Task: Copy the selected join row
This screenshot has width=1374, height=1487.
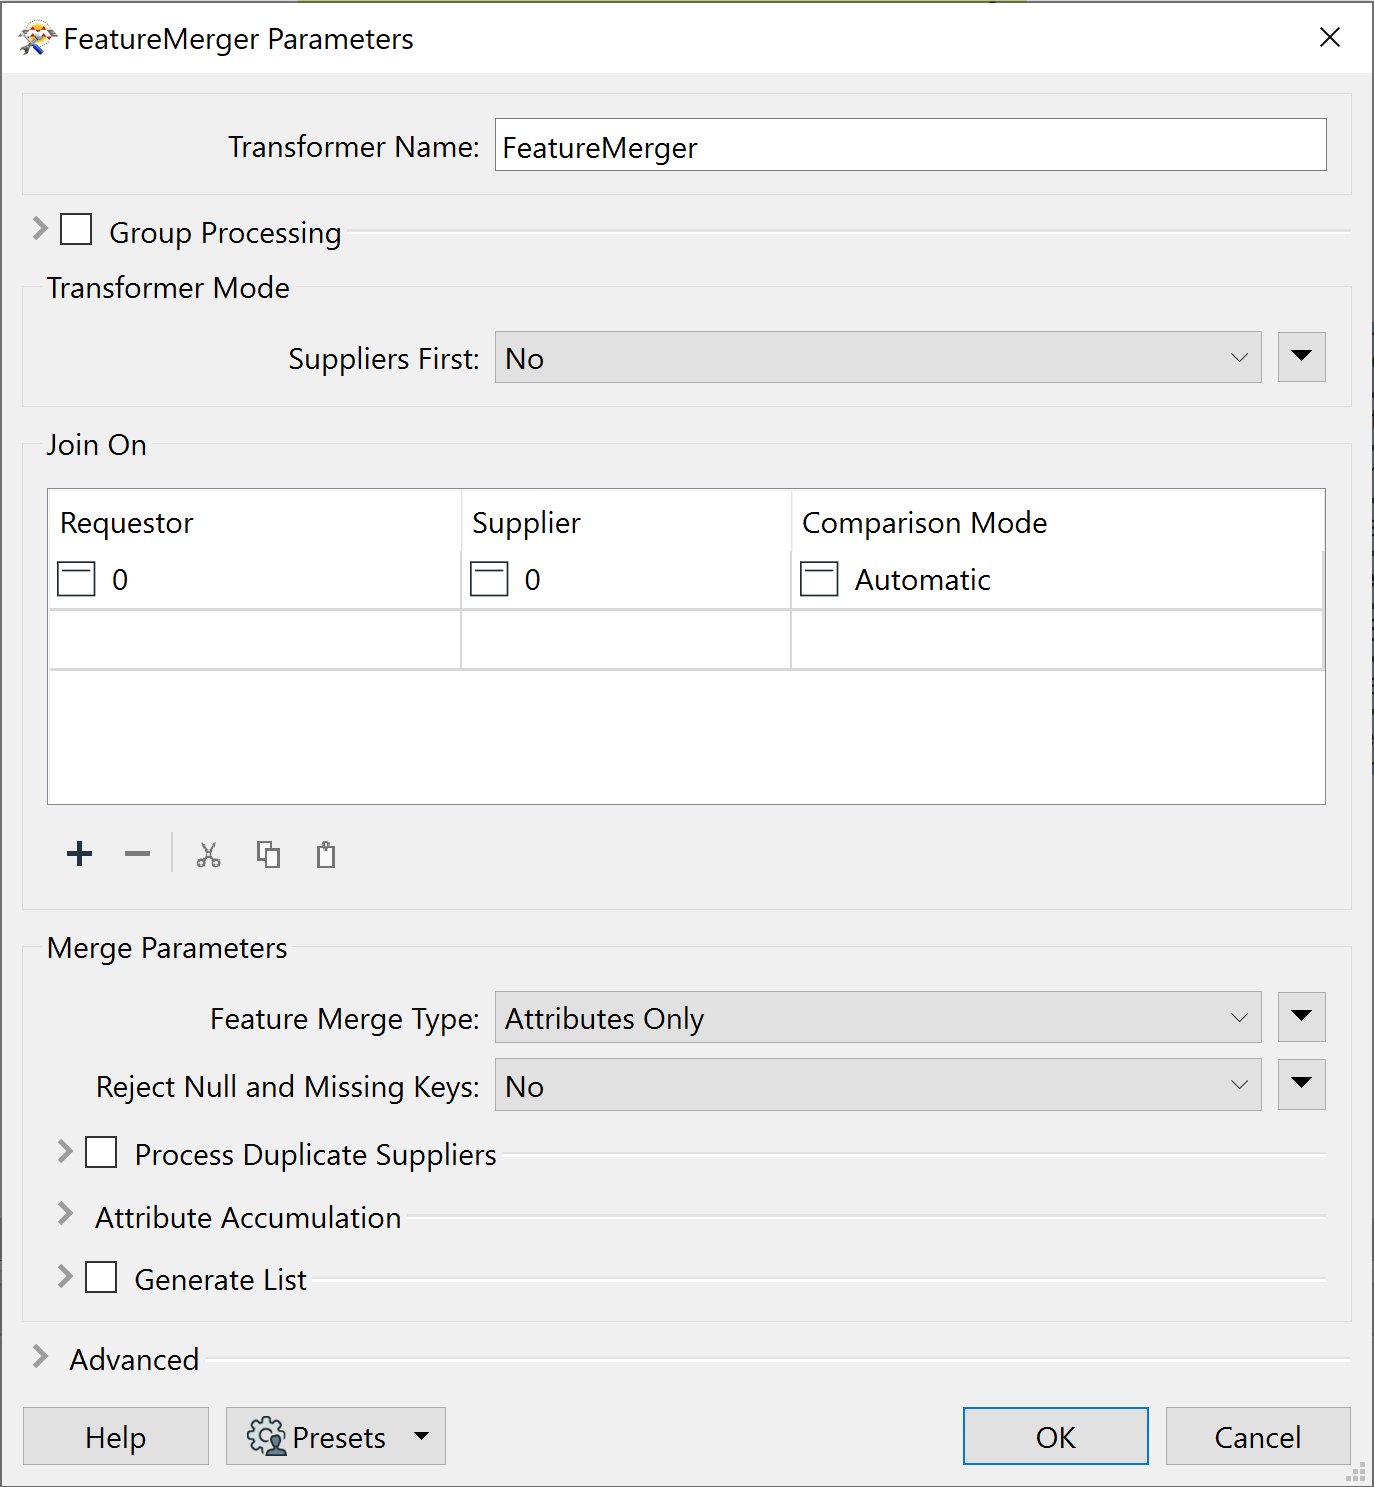Action: [267, 855]
